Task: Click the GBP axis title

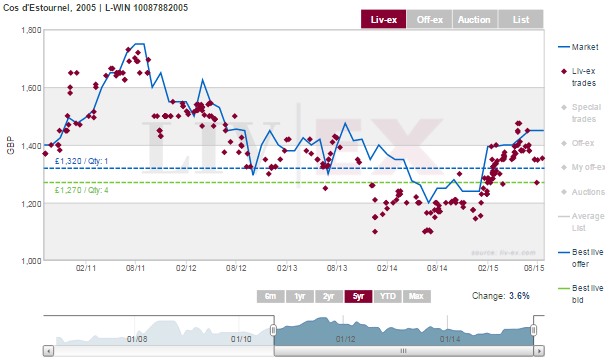Action: click(11, 145)
